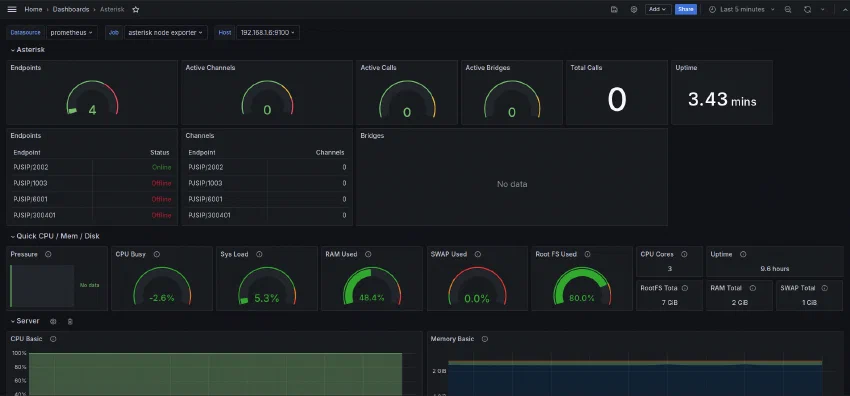This screenshot has height=396, width=850.
Task: Select PJSIP/6001 row in Endpoints table
Action: pyautogui.click(x=92, y=199)
